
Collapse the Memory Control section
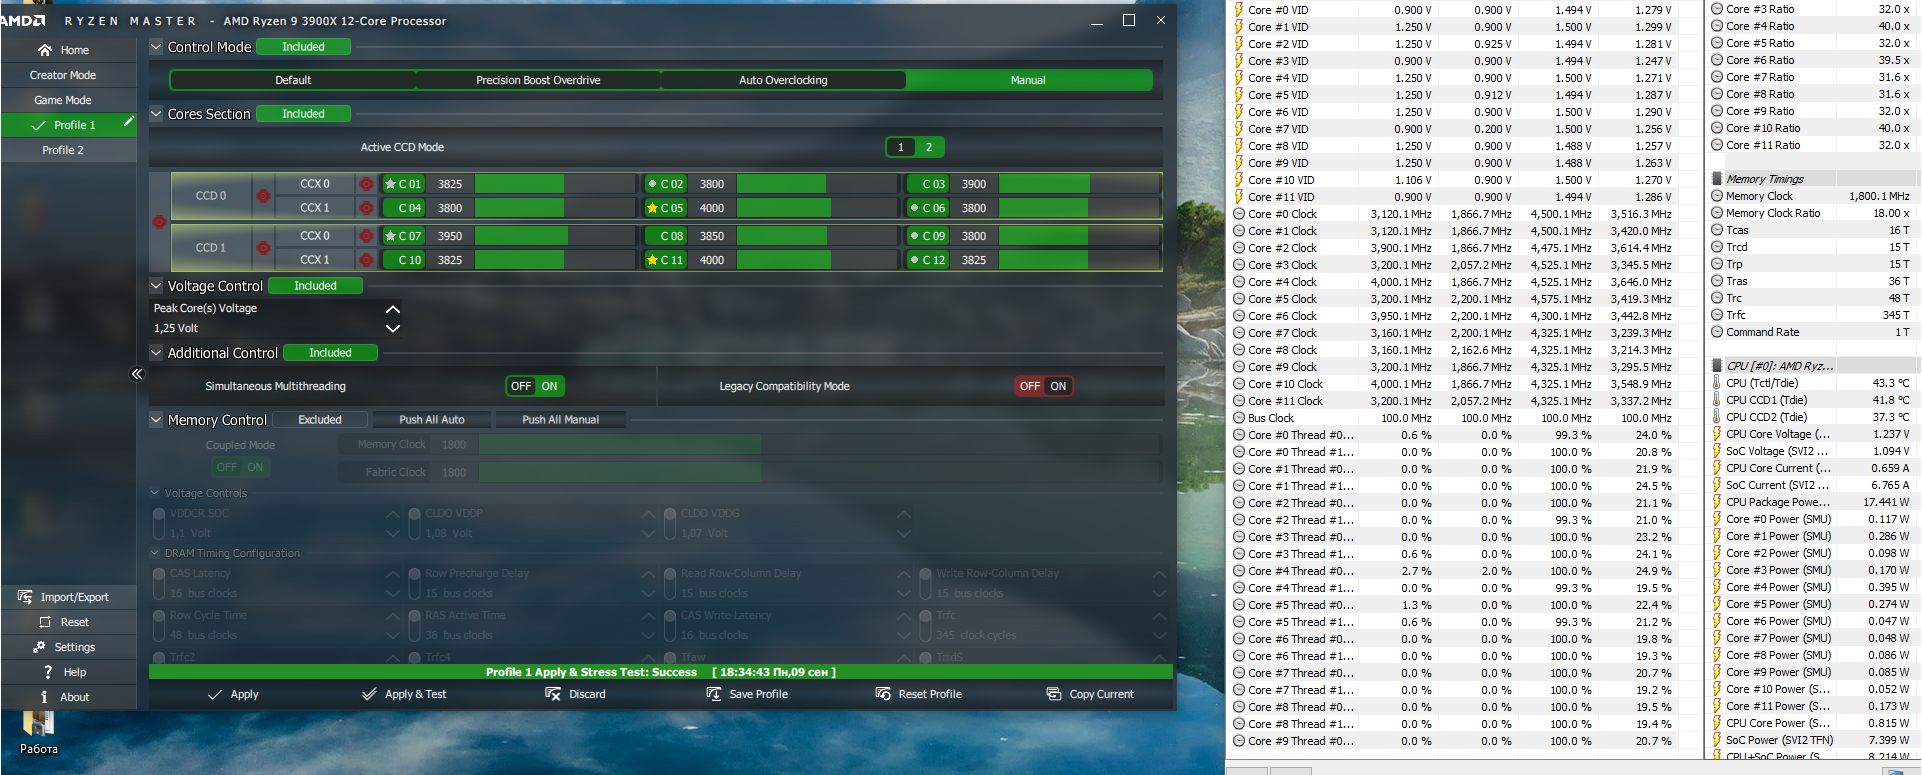point(156,420)
